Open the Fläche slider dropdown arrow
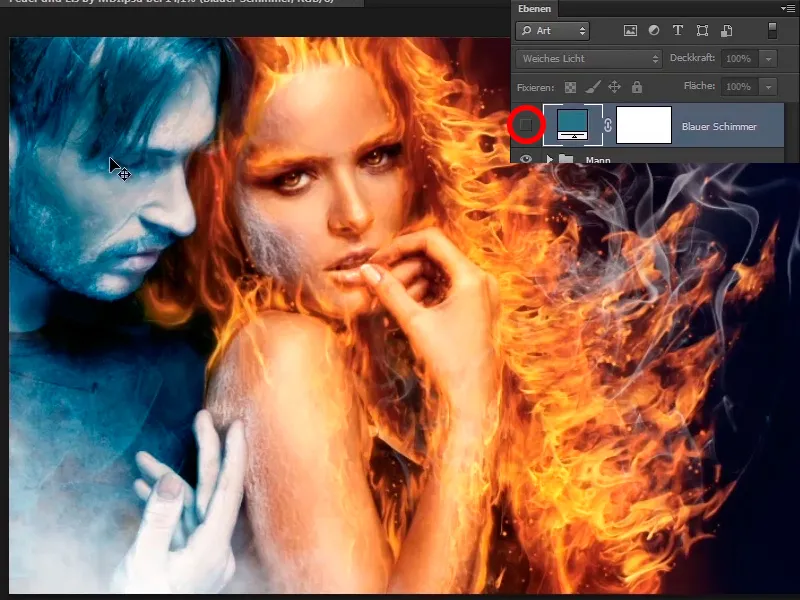This screenshot has height=600, width=800. coord(768,87)
